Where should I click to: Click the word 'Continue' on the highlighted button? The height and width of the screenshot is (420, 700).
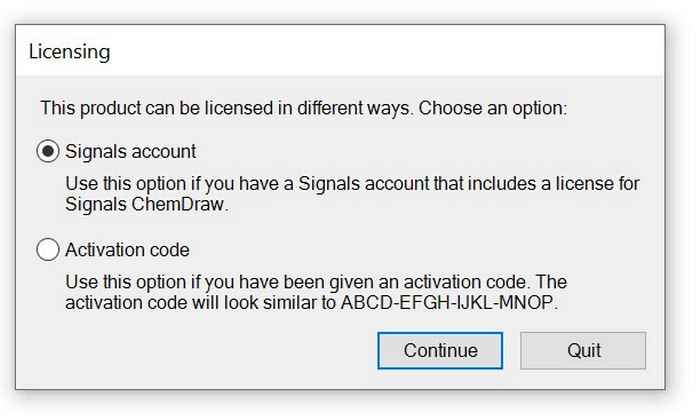pos(440,350)
